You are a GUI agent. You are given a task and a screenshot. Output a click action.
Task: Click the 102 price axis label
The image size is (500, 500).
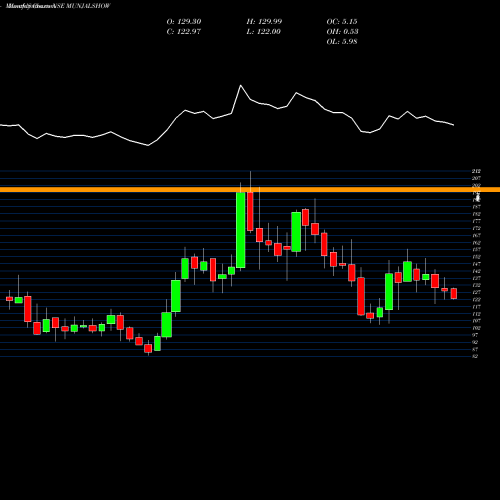(x=476, y=328)
